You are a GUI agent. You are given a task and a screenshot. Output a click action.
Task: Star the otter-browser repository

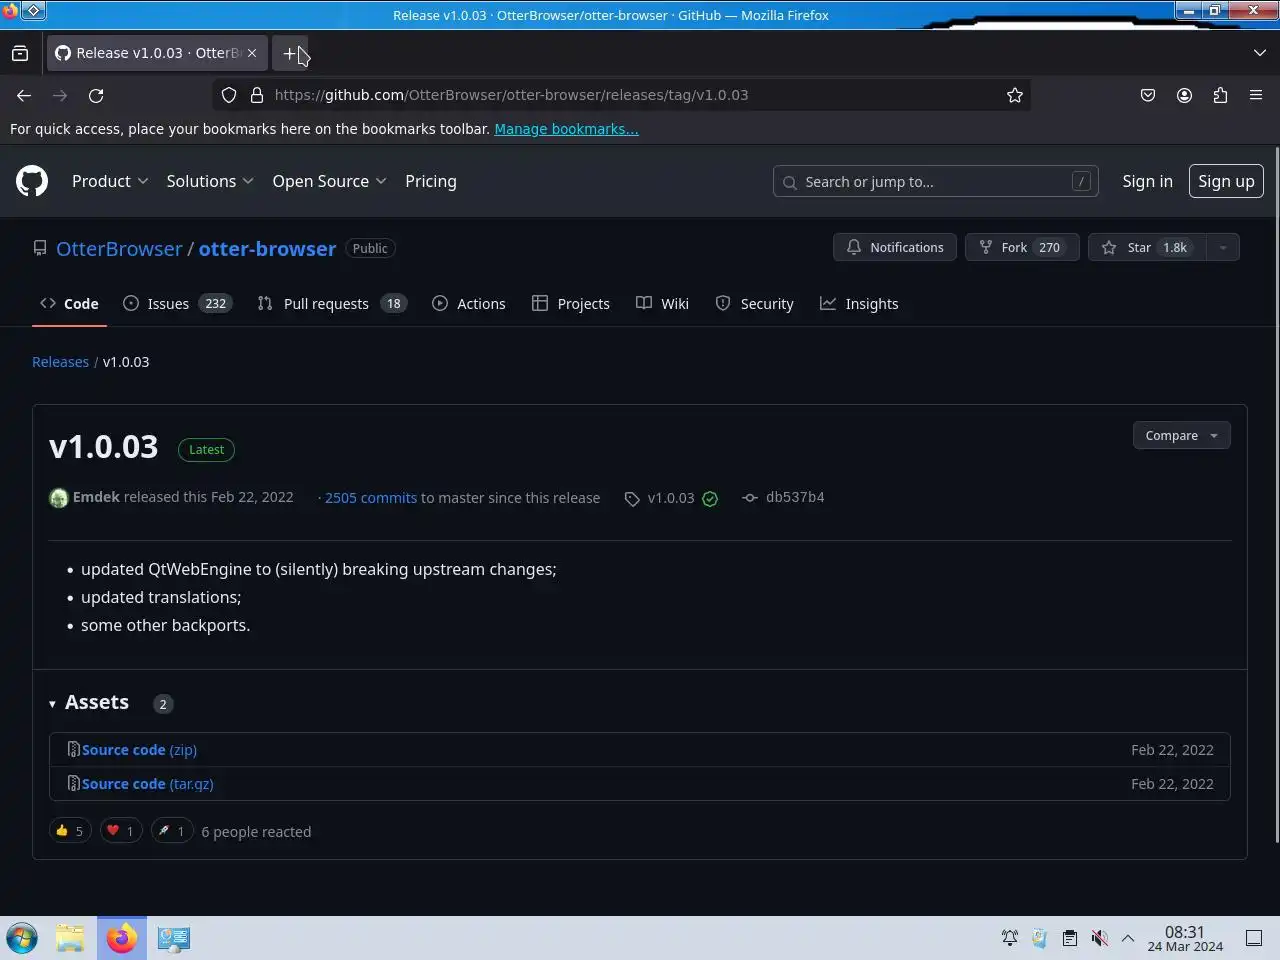(1147, 247)
